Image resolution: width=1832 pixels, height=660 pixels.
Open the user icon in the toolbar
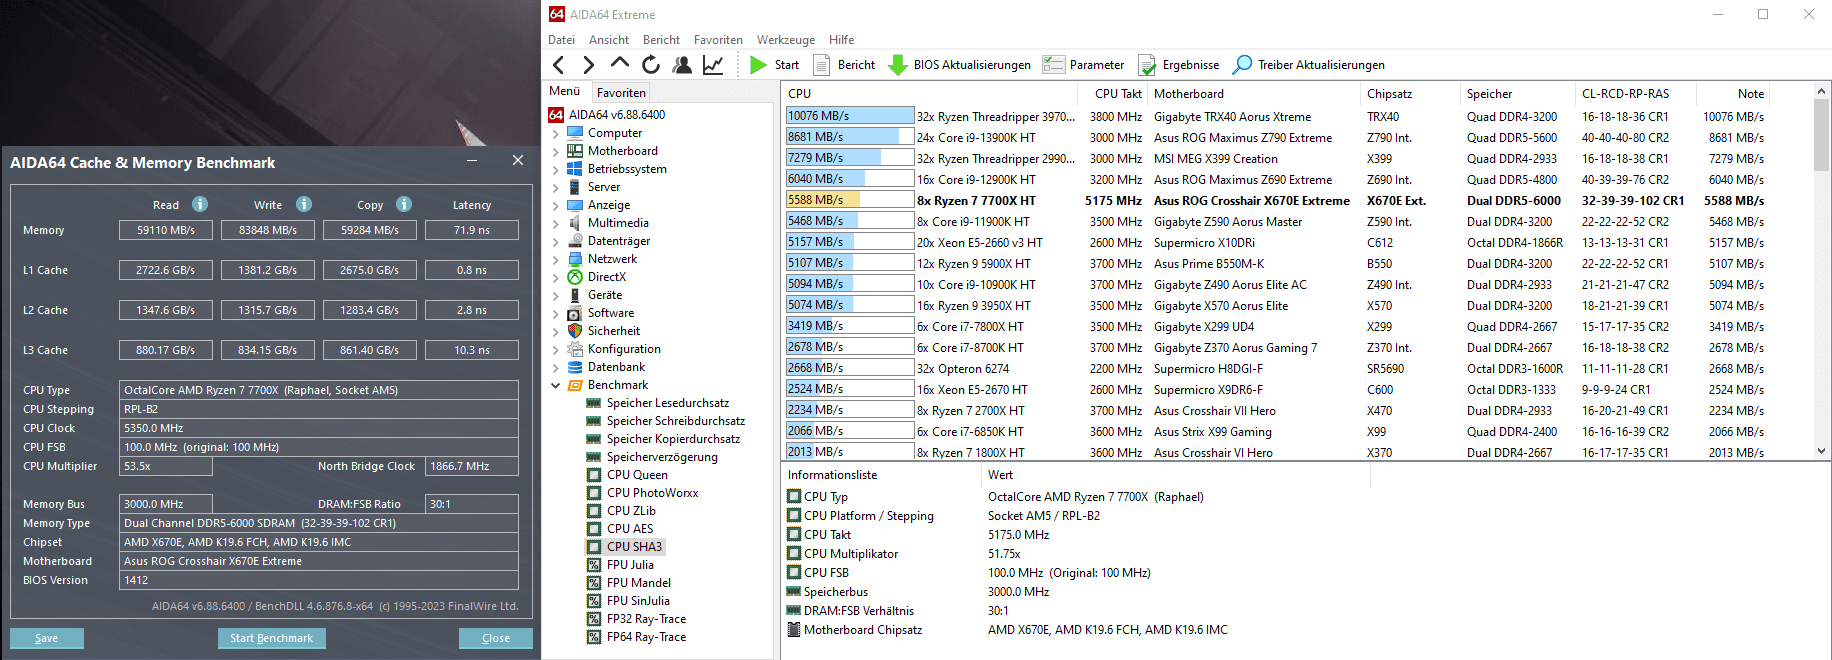coord(682,65)
